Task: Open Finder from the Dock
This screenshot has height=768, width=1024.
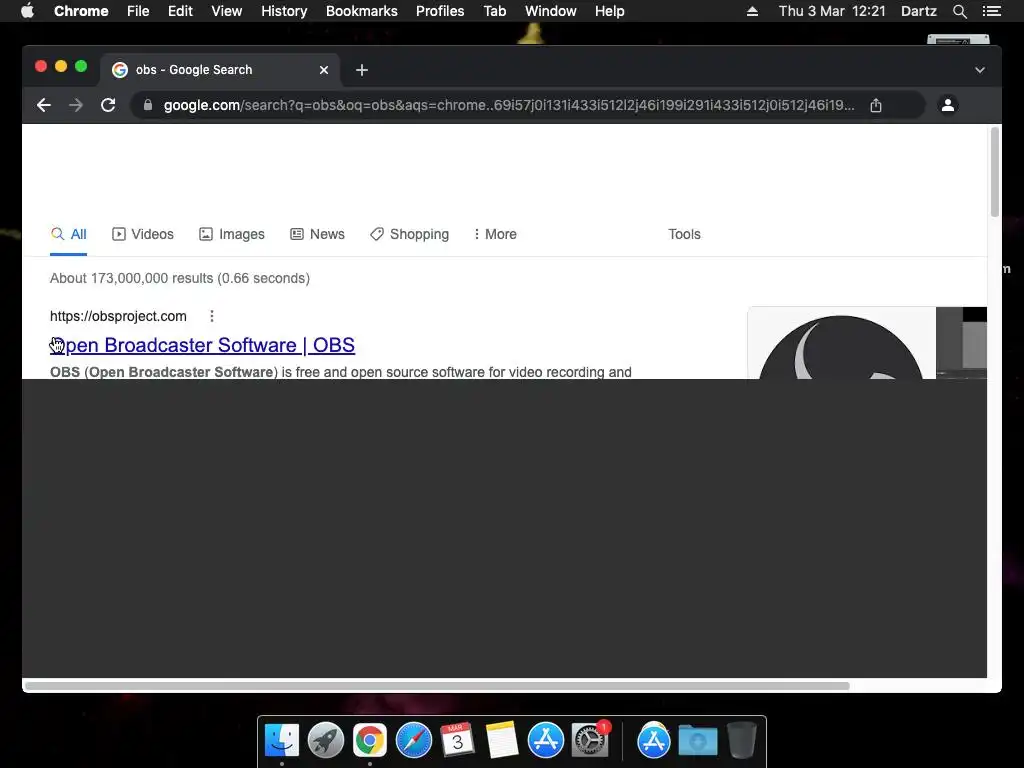Action: (282, 741)
